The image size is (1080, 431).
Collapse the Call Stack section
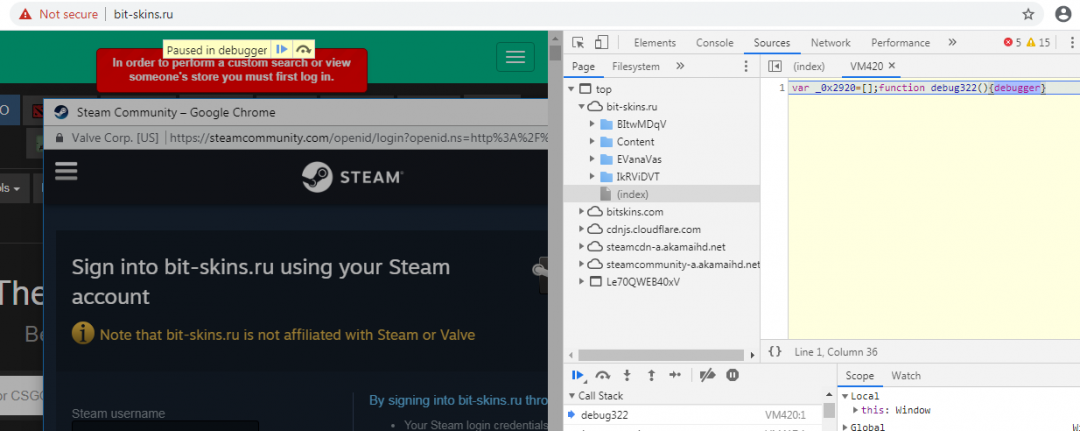point(572,396)
